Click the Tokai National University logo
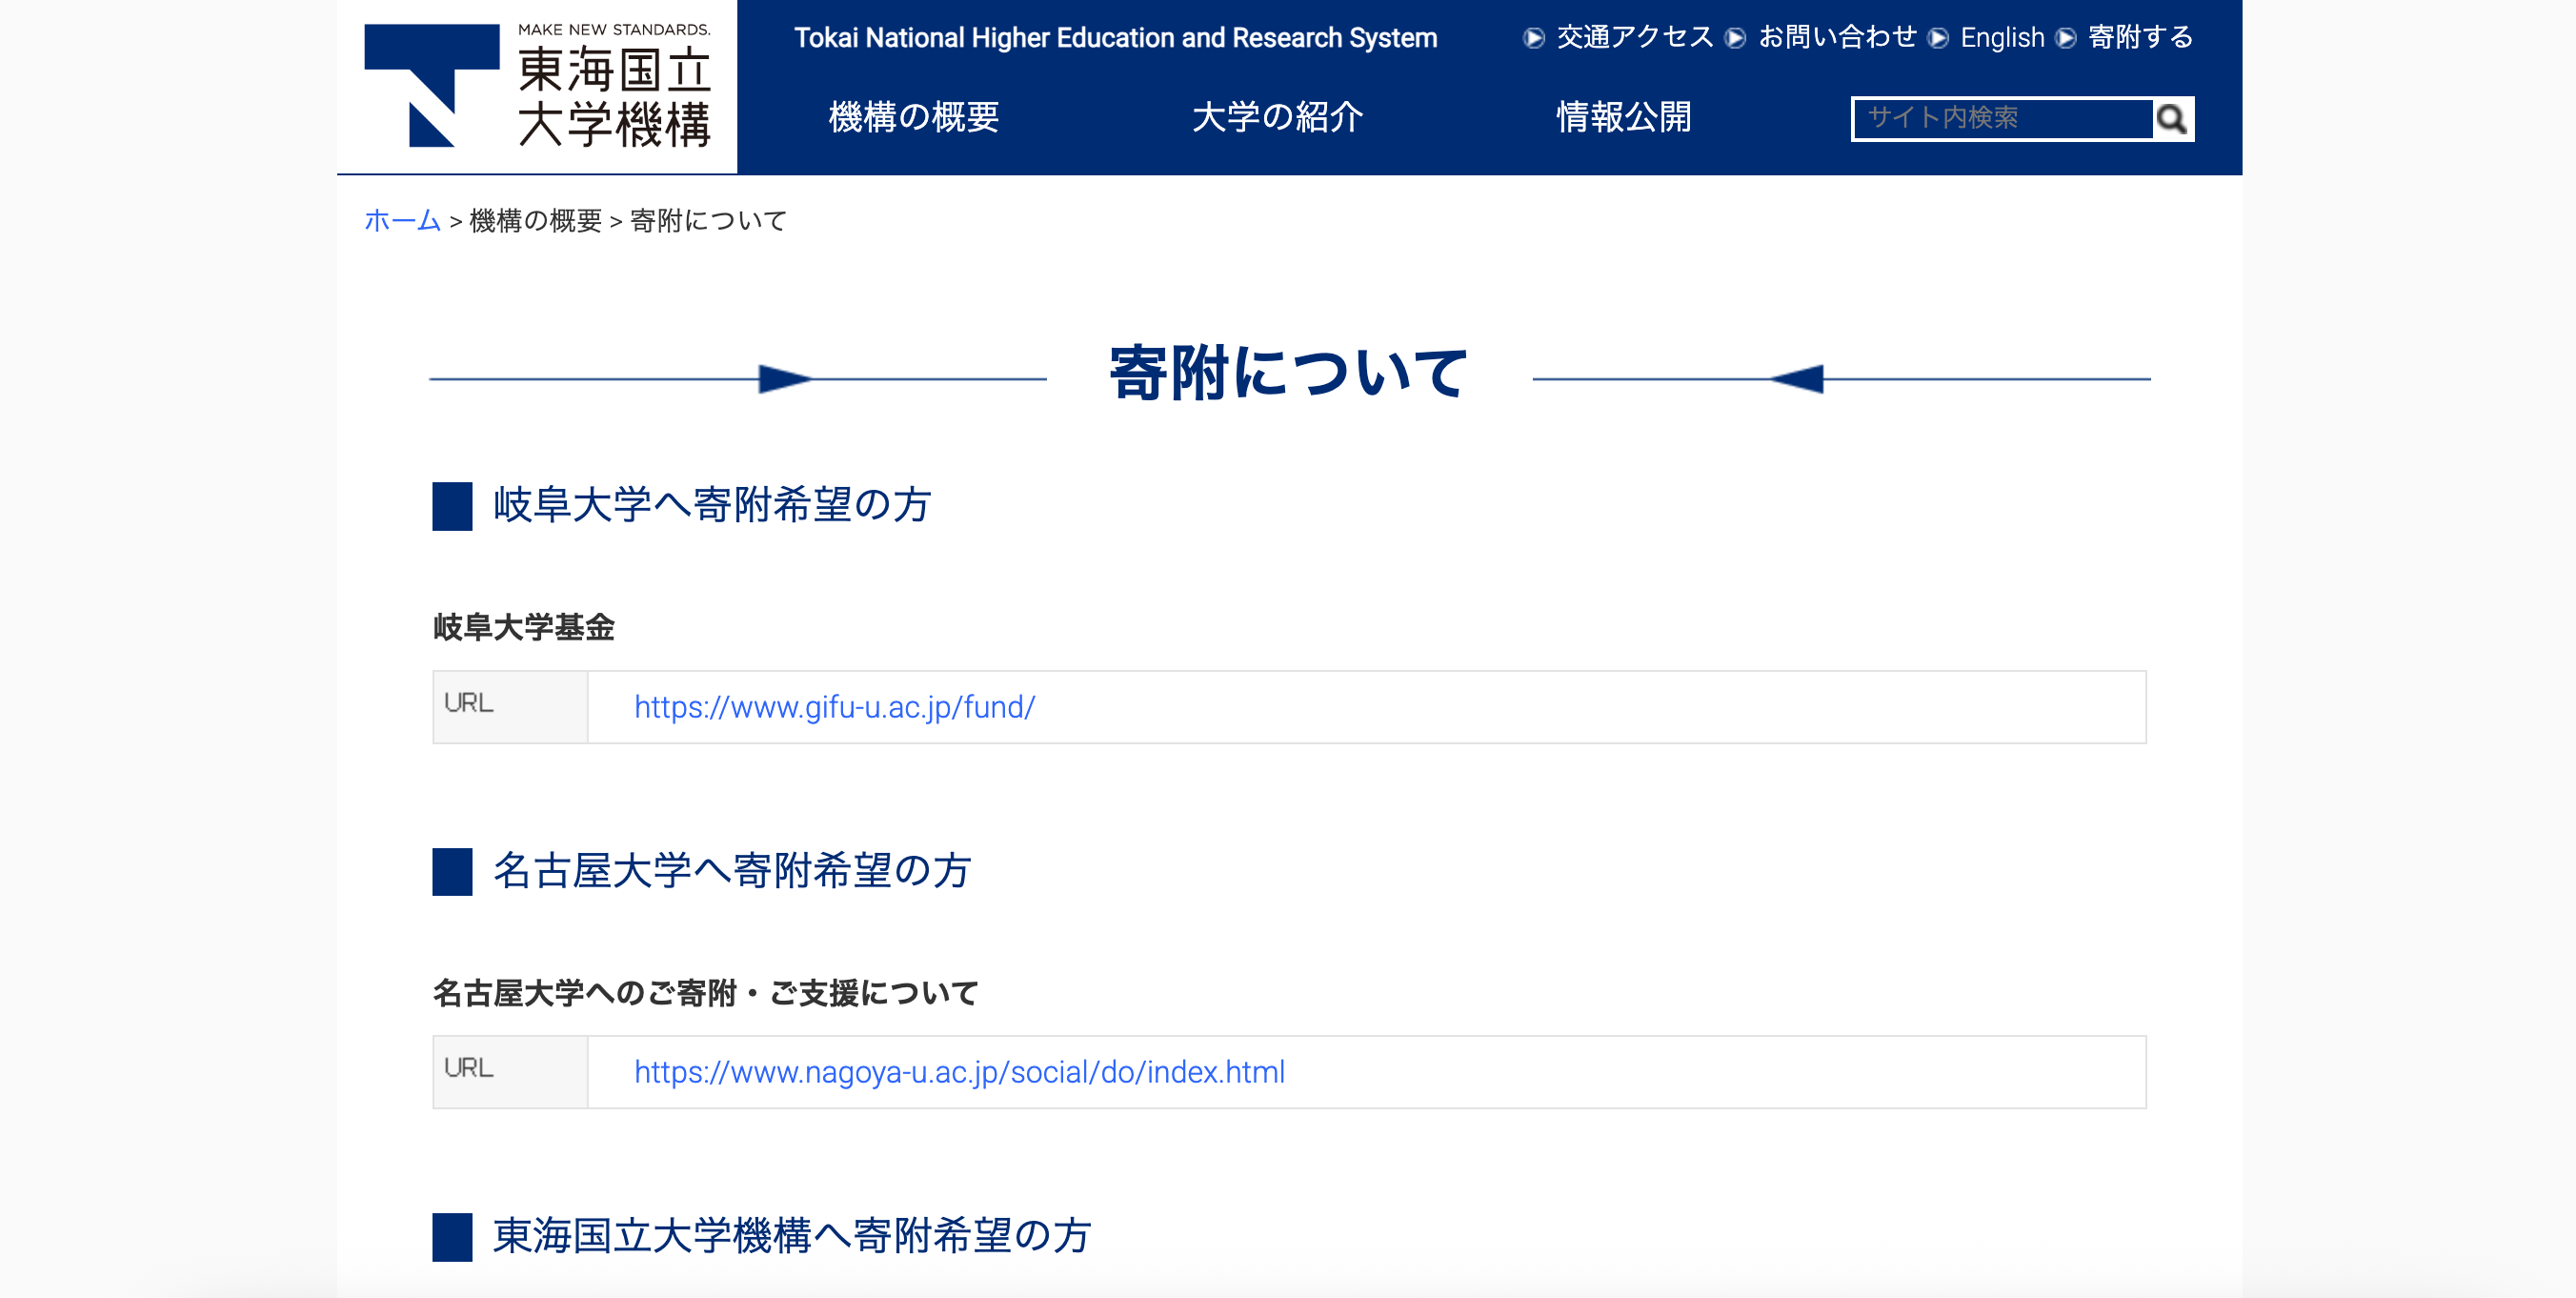The image size is (2576, 1298). [537, 86]
